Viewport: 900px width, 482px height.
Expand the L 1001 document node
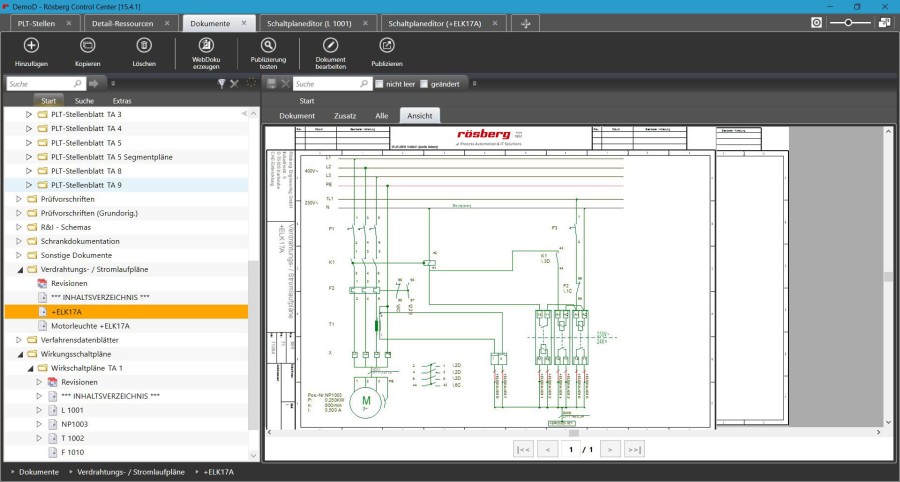point(39,410)
